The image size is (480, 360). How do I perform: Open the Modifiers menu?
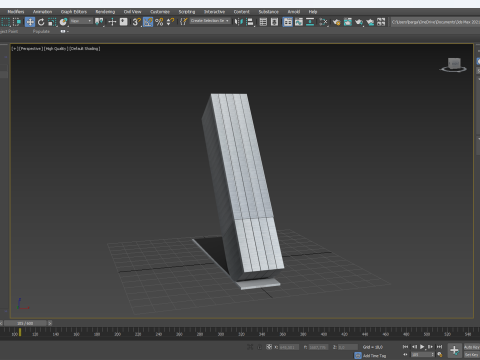[16, 12]
